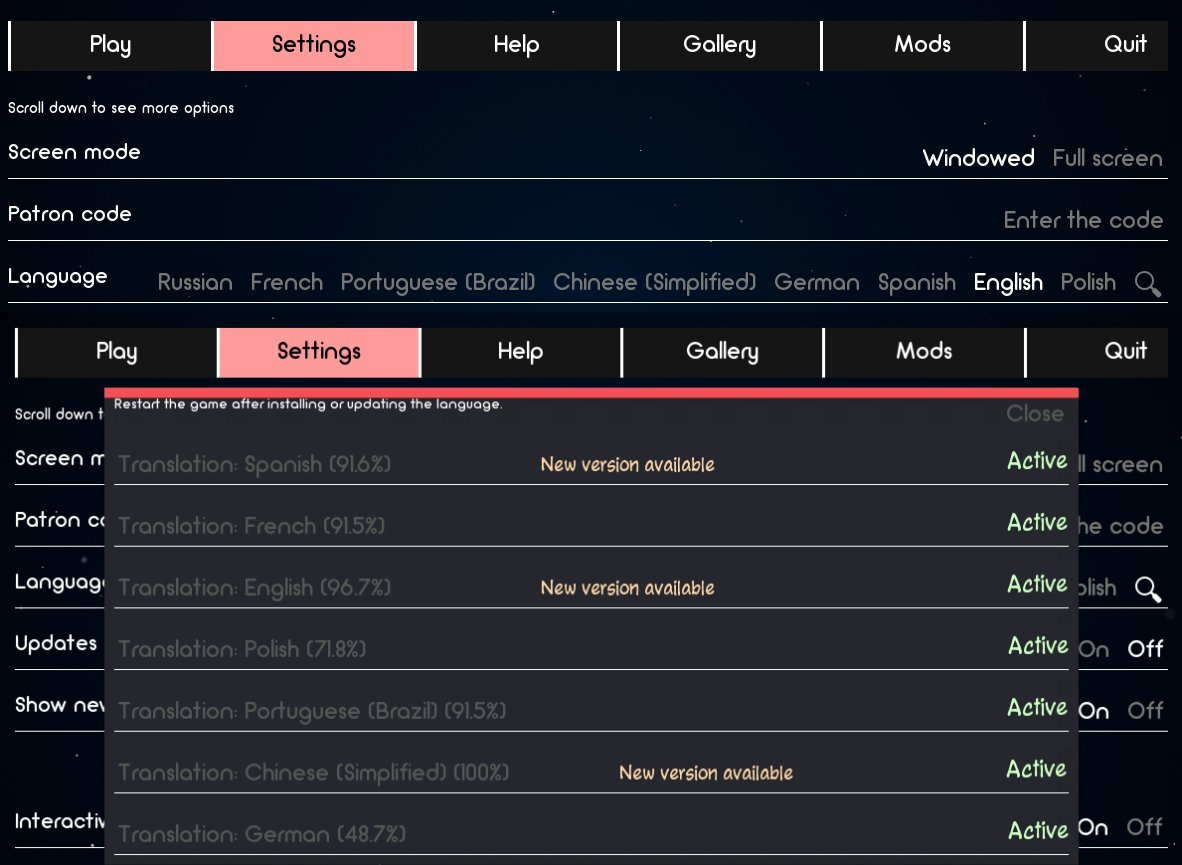Image resolution: width=1182 pixels, height=865 pixels.
Task: Open the Mods tab on the translation dialog screen
Action: point(923,352)
